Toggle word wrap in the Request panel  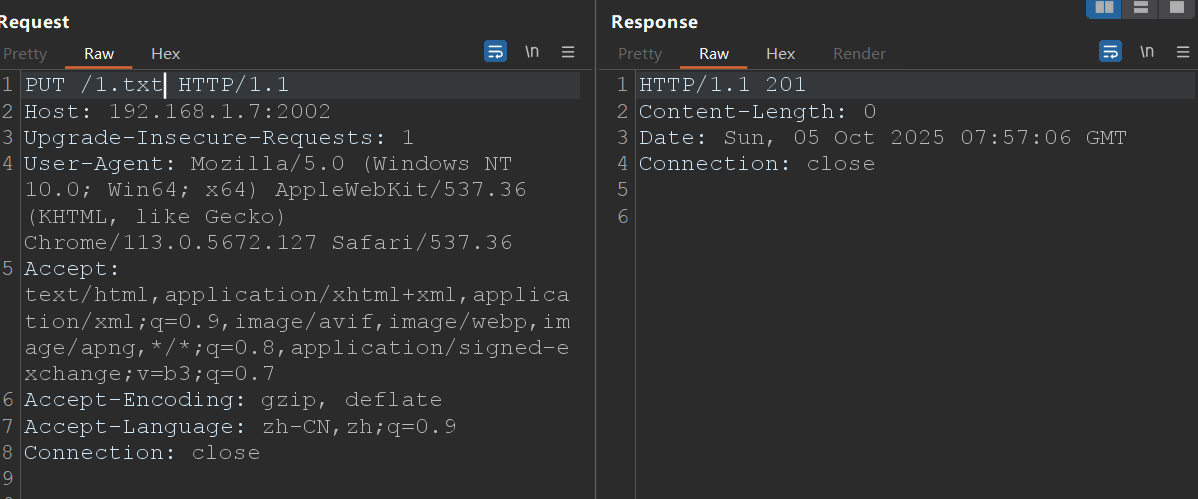coord(495,52)
